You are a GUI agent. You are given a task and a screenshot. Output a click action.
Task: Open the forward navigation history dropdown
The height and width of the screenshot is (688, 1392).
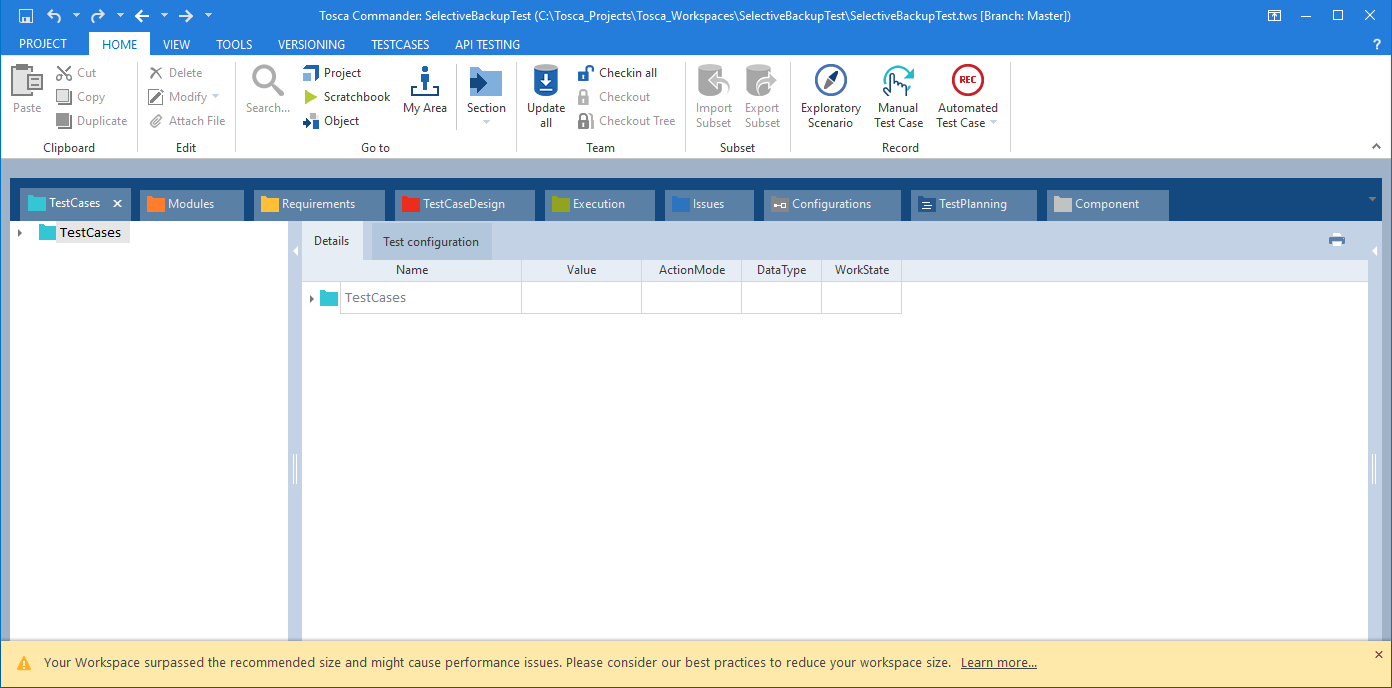coord(208,16)
